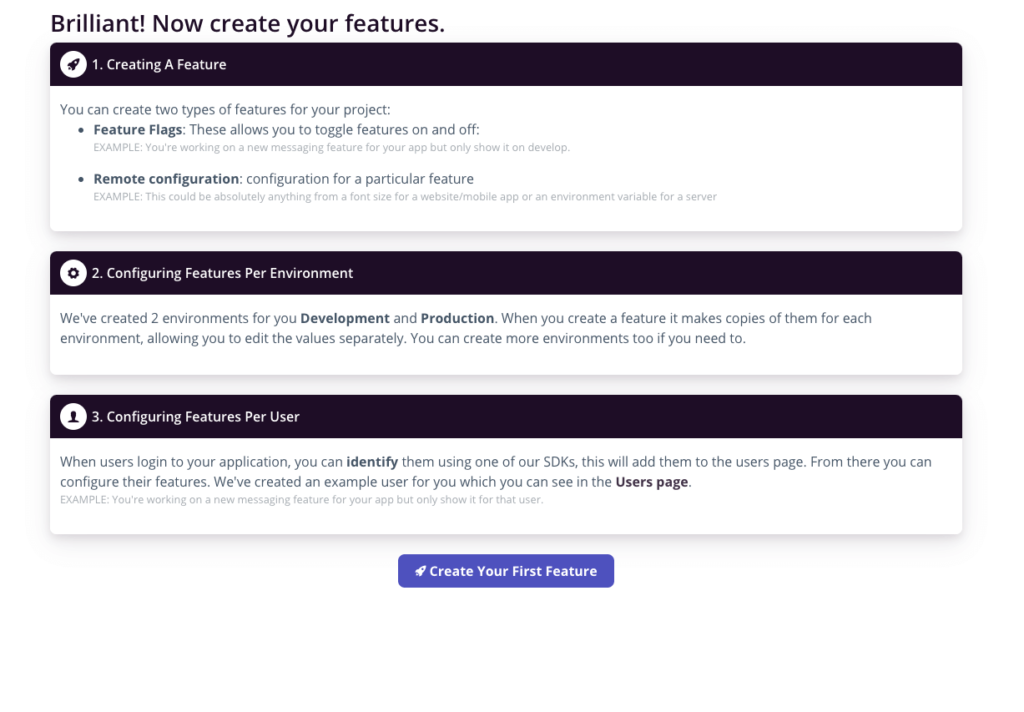Screen dimensions: 1024x712
Task: Click the font size example under Remote configuration
Action: coord(405,197)
